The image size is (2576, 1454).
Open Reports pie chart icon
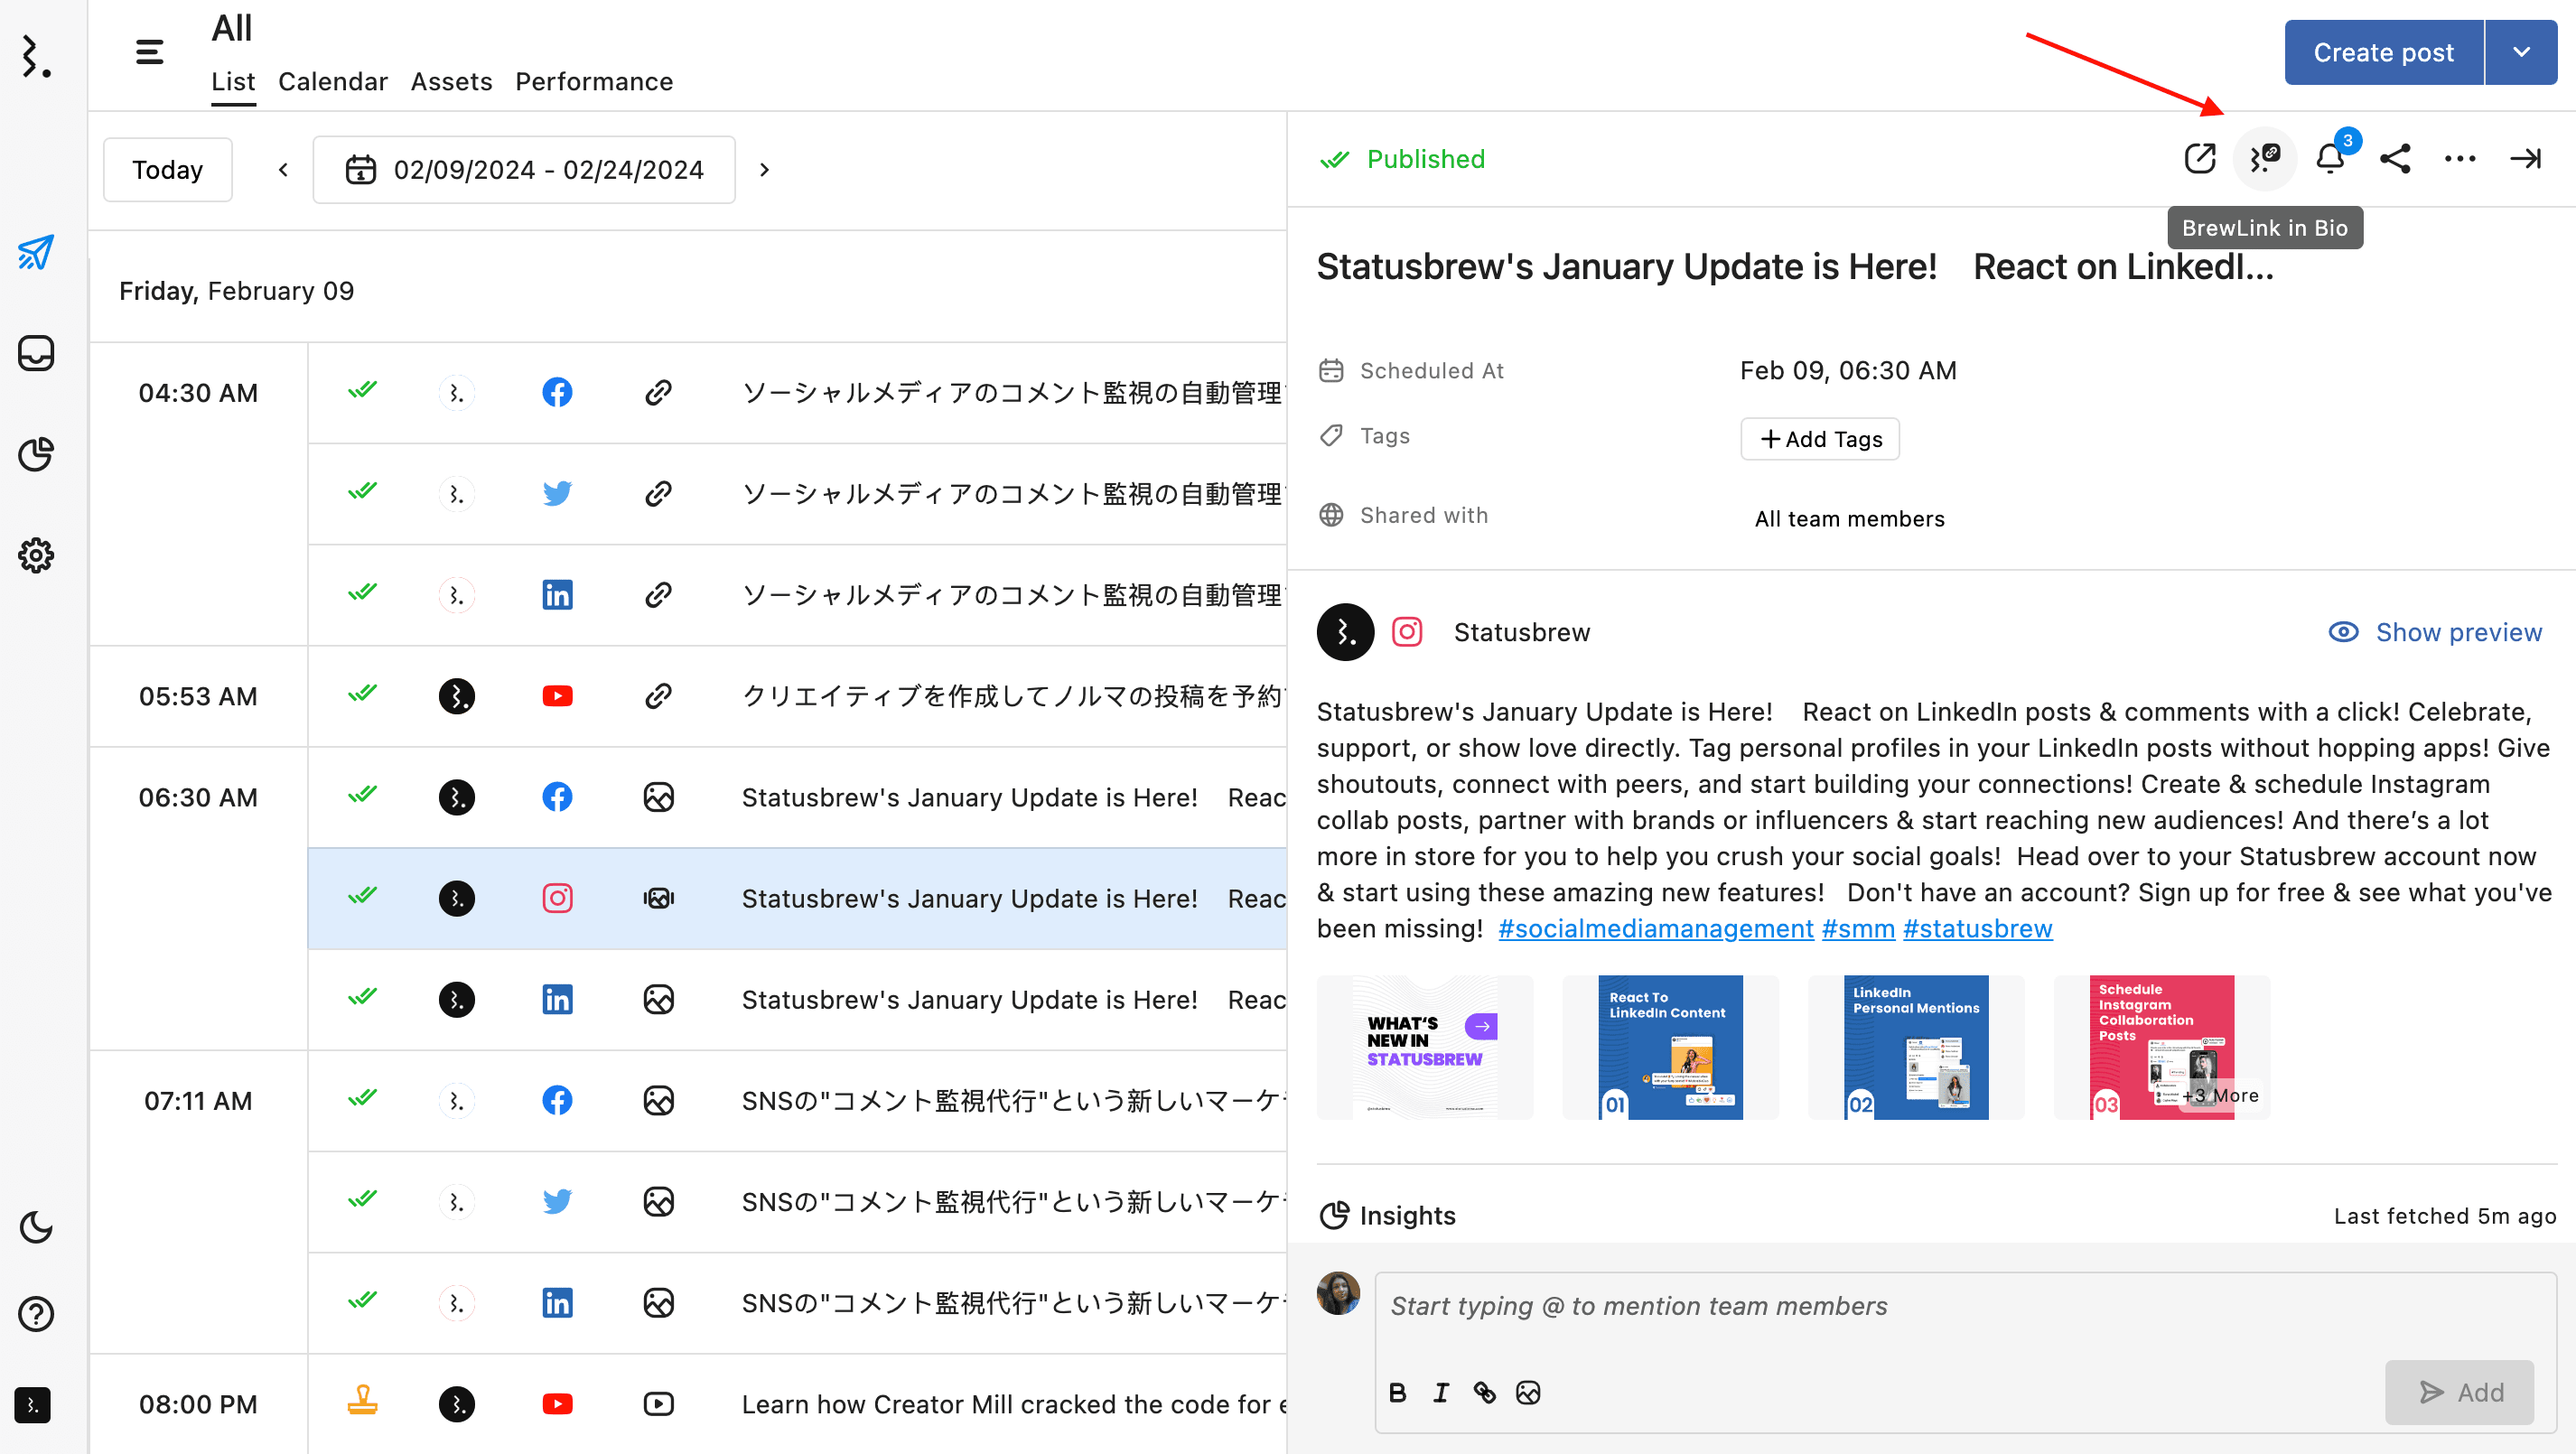(36, 454)
